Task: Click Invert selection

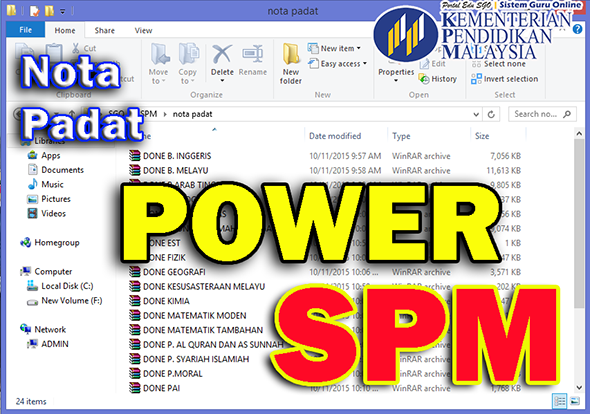Action: pyautogui.click(x=505, y=79)
